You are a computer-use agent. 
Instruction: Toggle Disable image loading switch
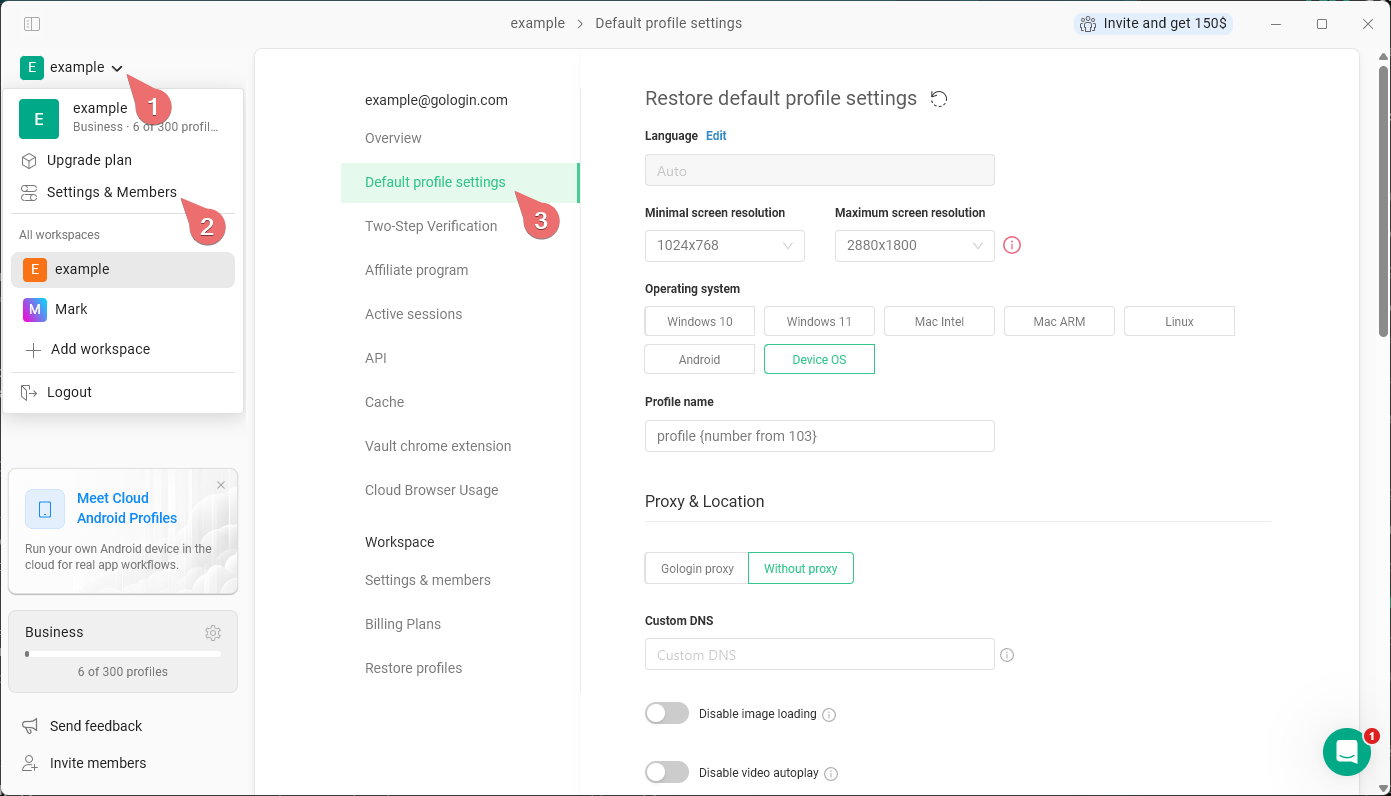667,713
